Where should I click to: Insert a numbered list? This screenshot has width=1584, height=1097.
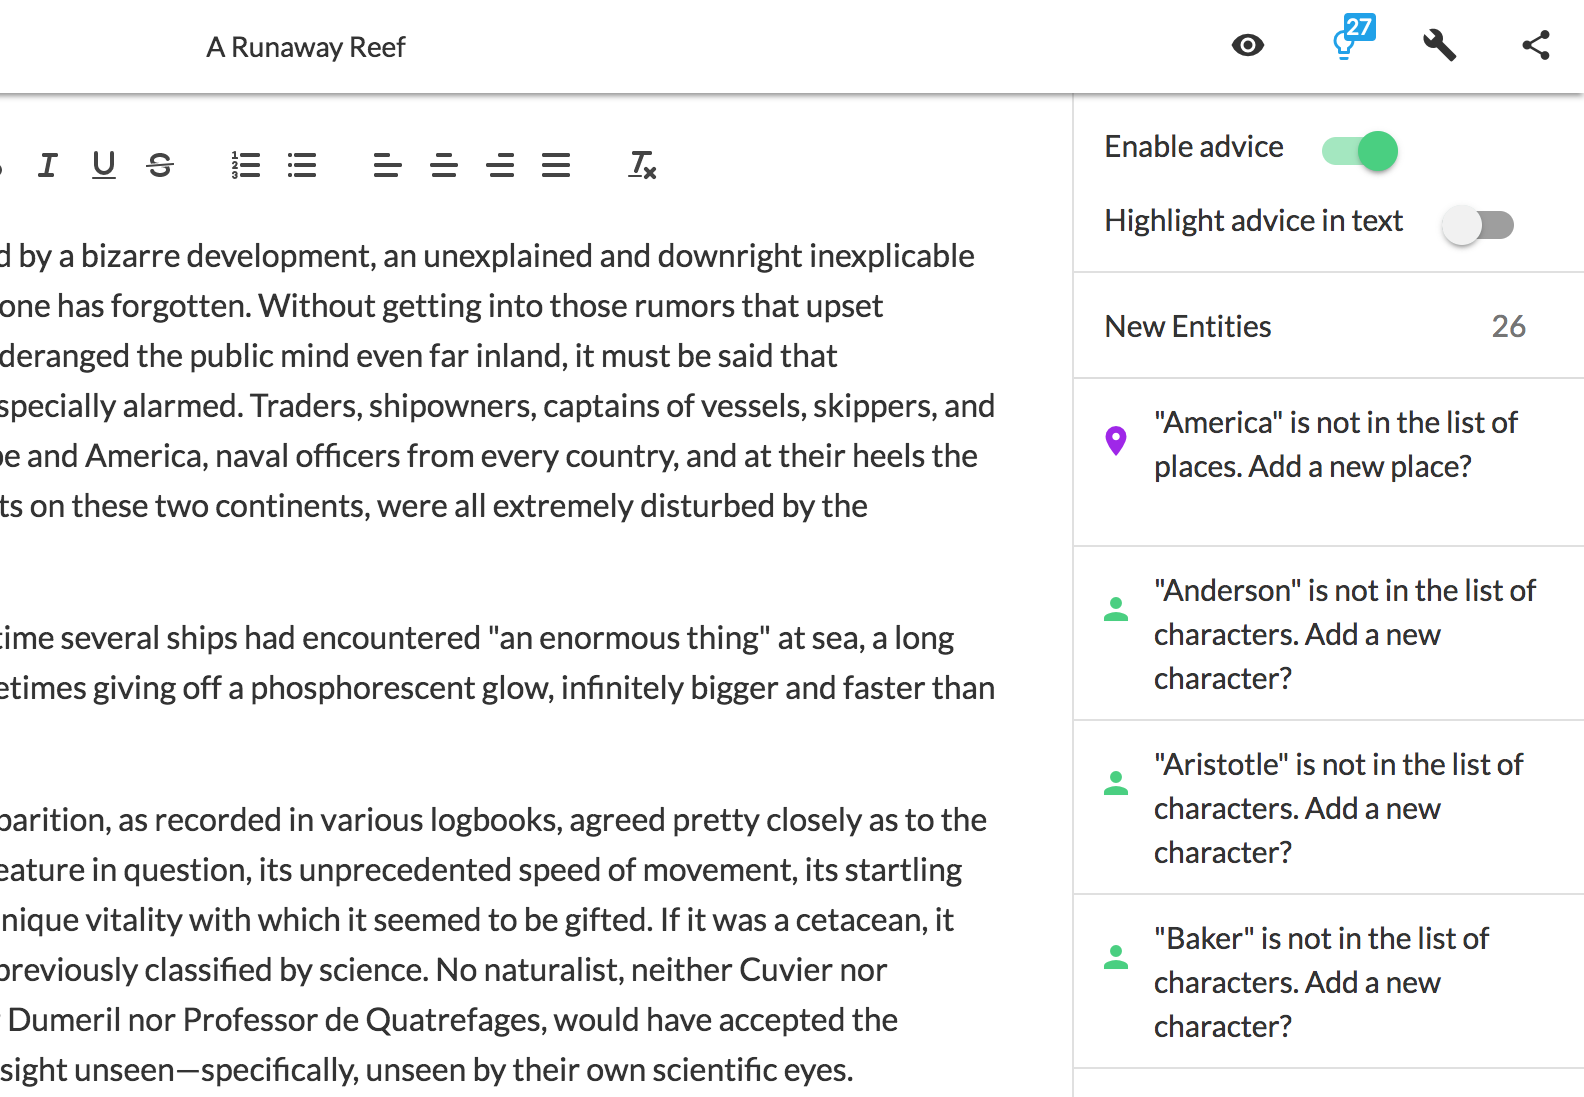point(246,164)
